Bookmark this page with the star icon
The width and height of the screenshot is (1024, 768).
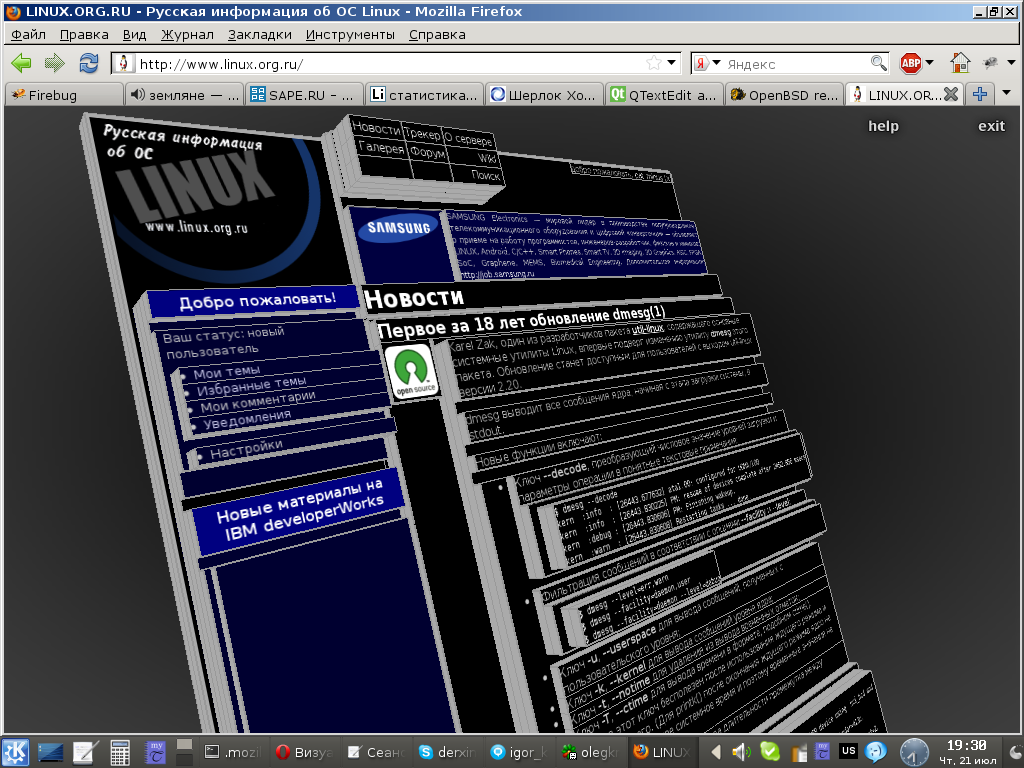[653, 63]
